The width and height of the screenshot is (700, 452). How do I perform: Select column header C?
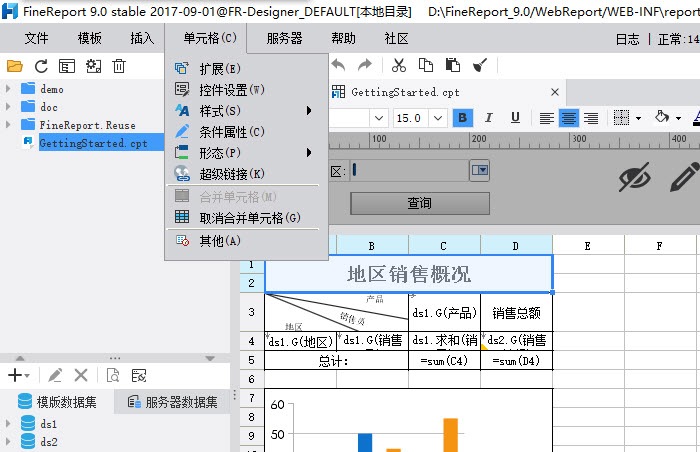pyautogui.click(x=444, y=246)
